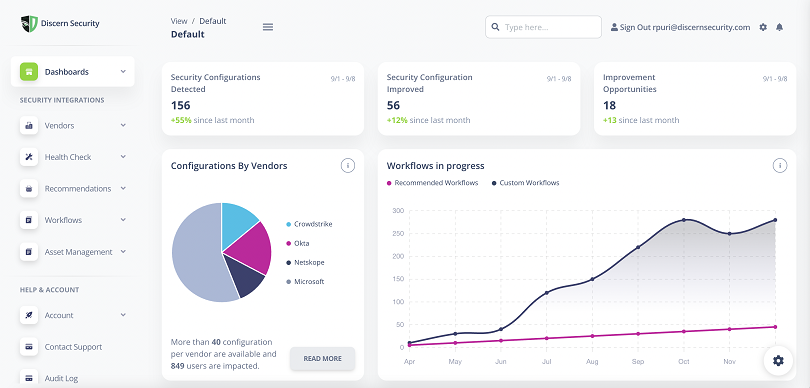Expand the Vendors menu chevron

[123, 125]
